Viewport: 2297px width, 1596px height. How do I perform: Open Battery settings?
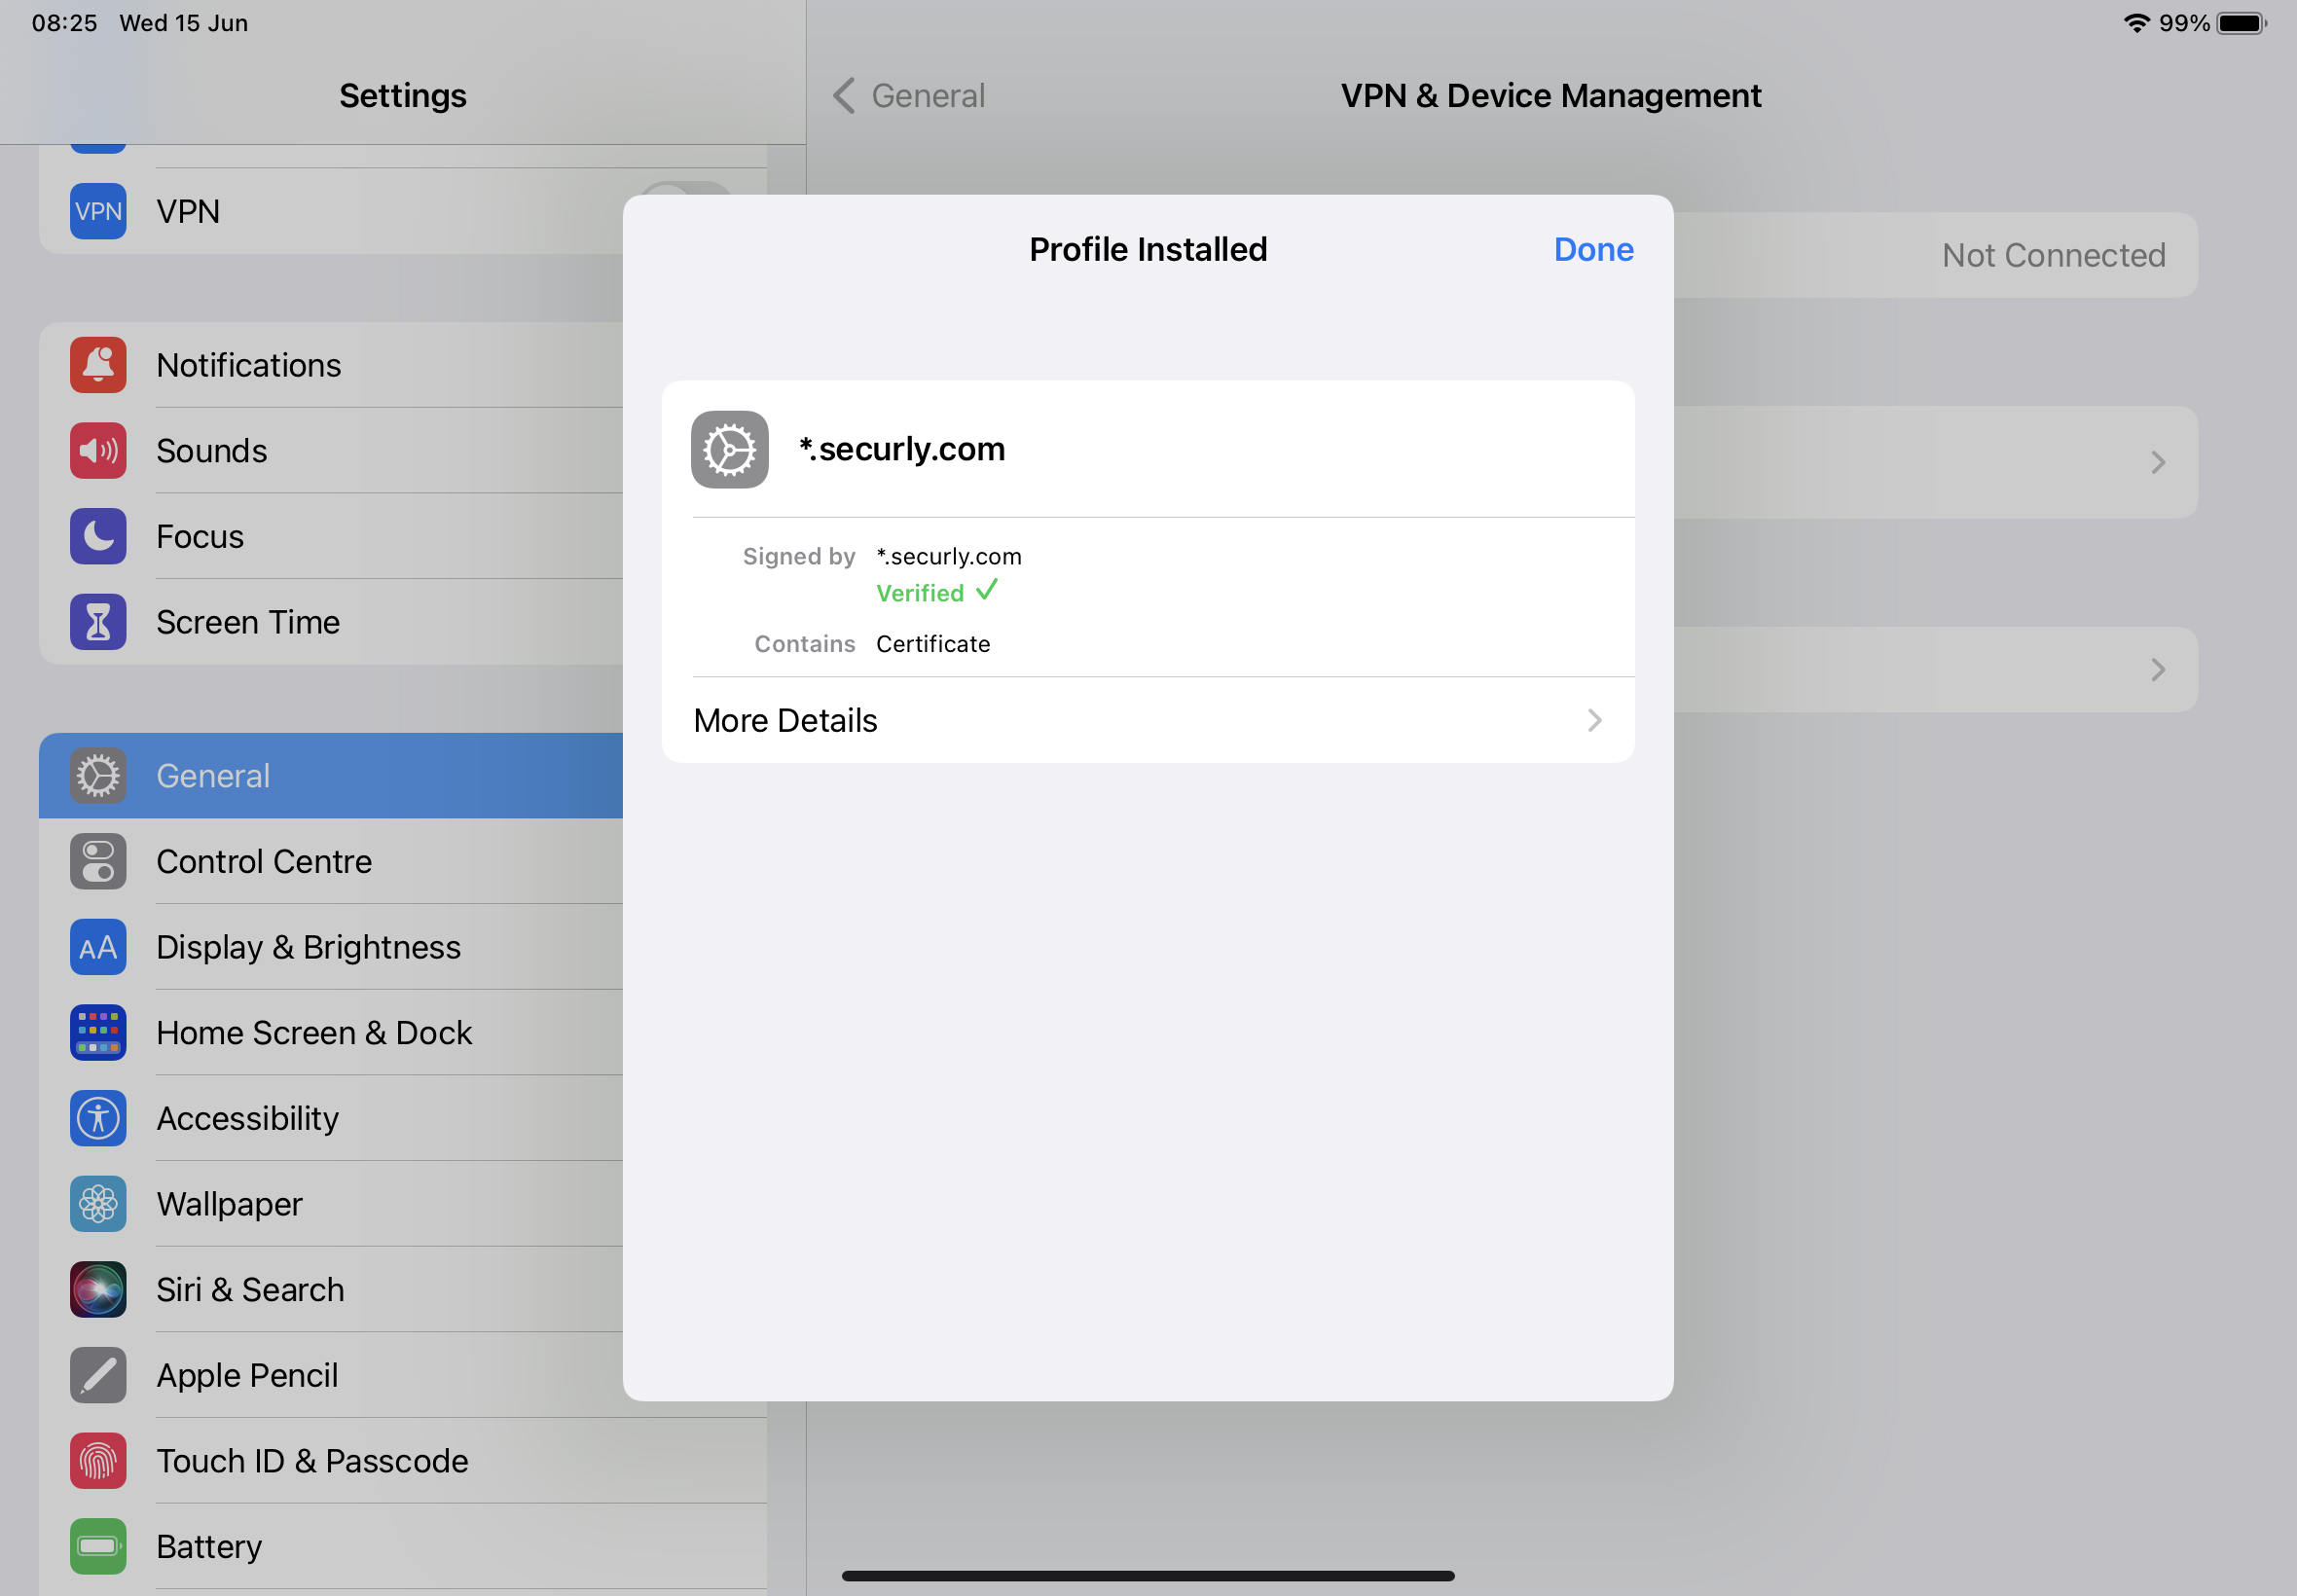(403, 1547)
